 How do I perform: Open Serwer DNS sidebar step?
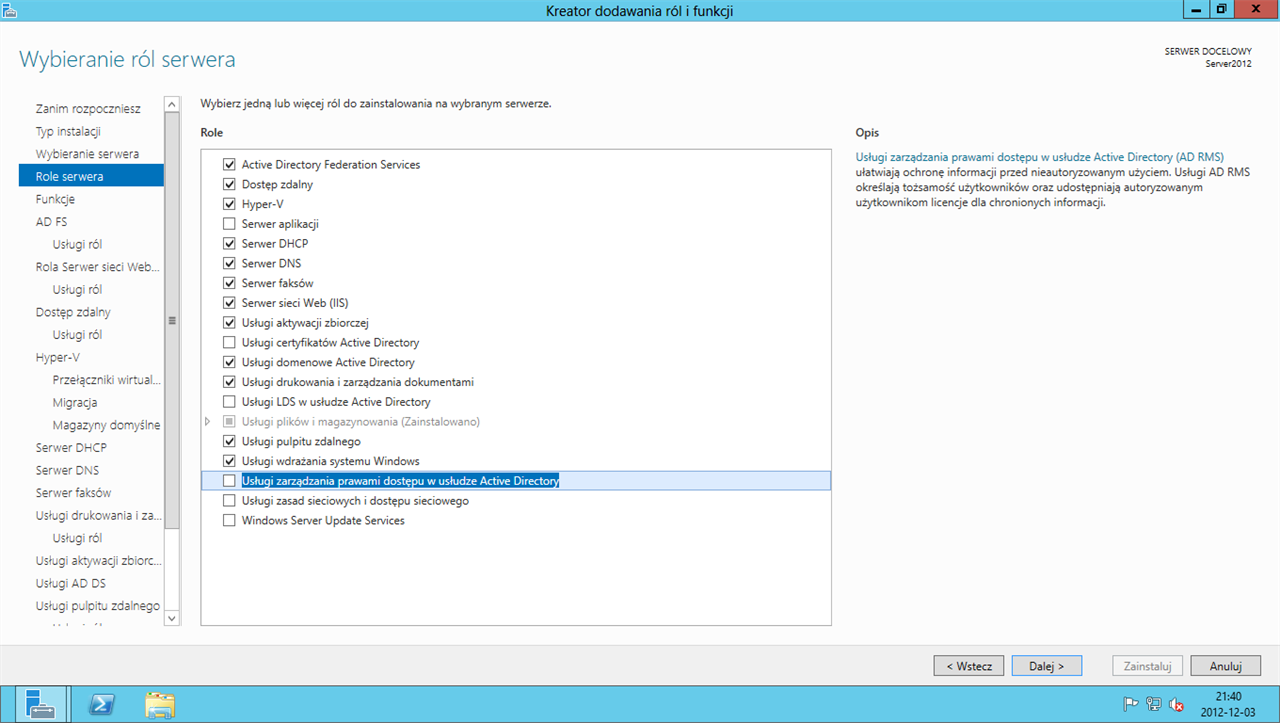(x=67, y=470)
